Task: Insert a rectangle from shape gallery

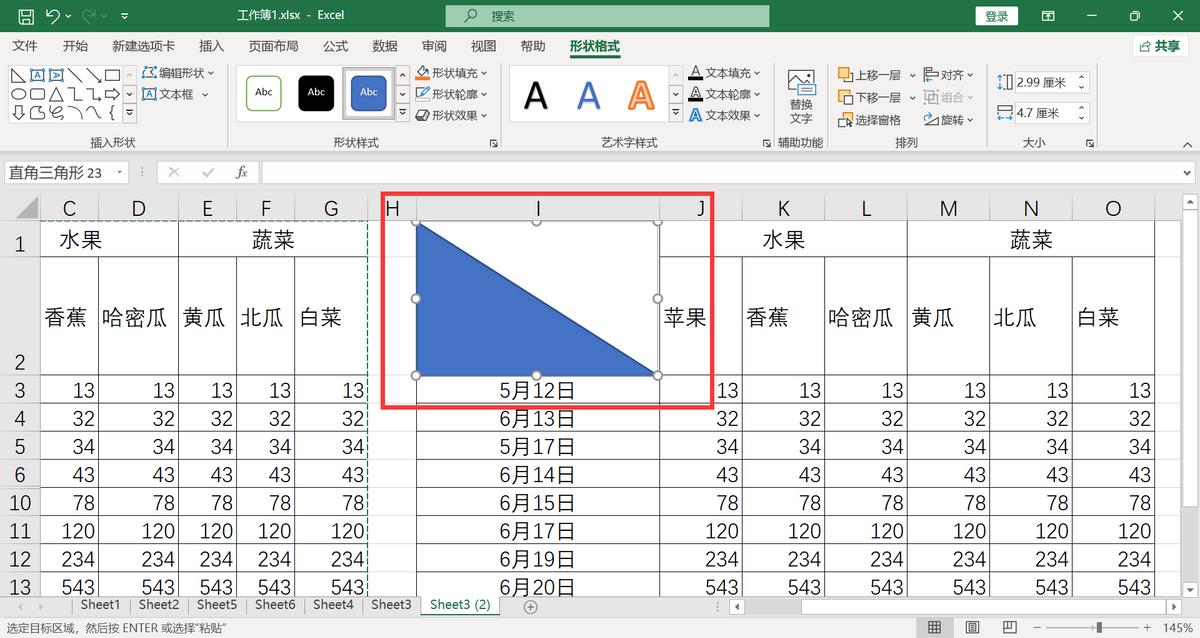Action: (112, 74)
